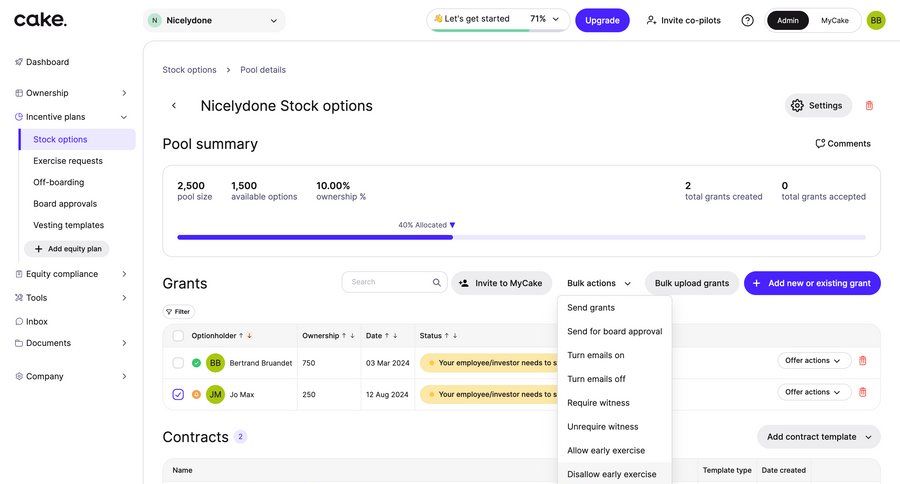Click the pool allocation progress bar

point(520,237)
